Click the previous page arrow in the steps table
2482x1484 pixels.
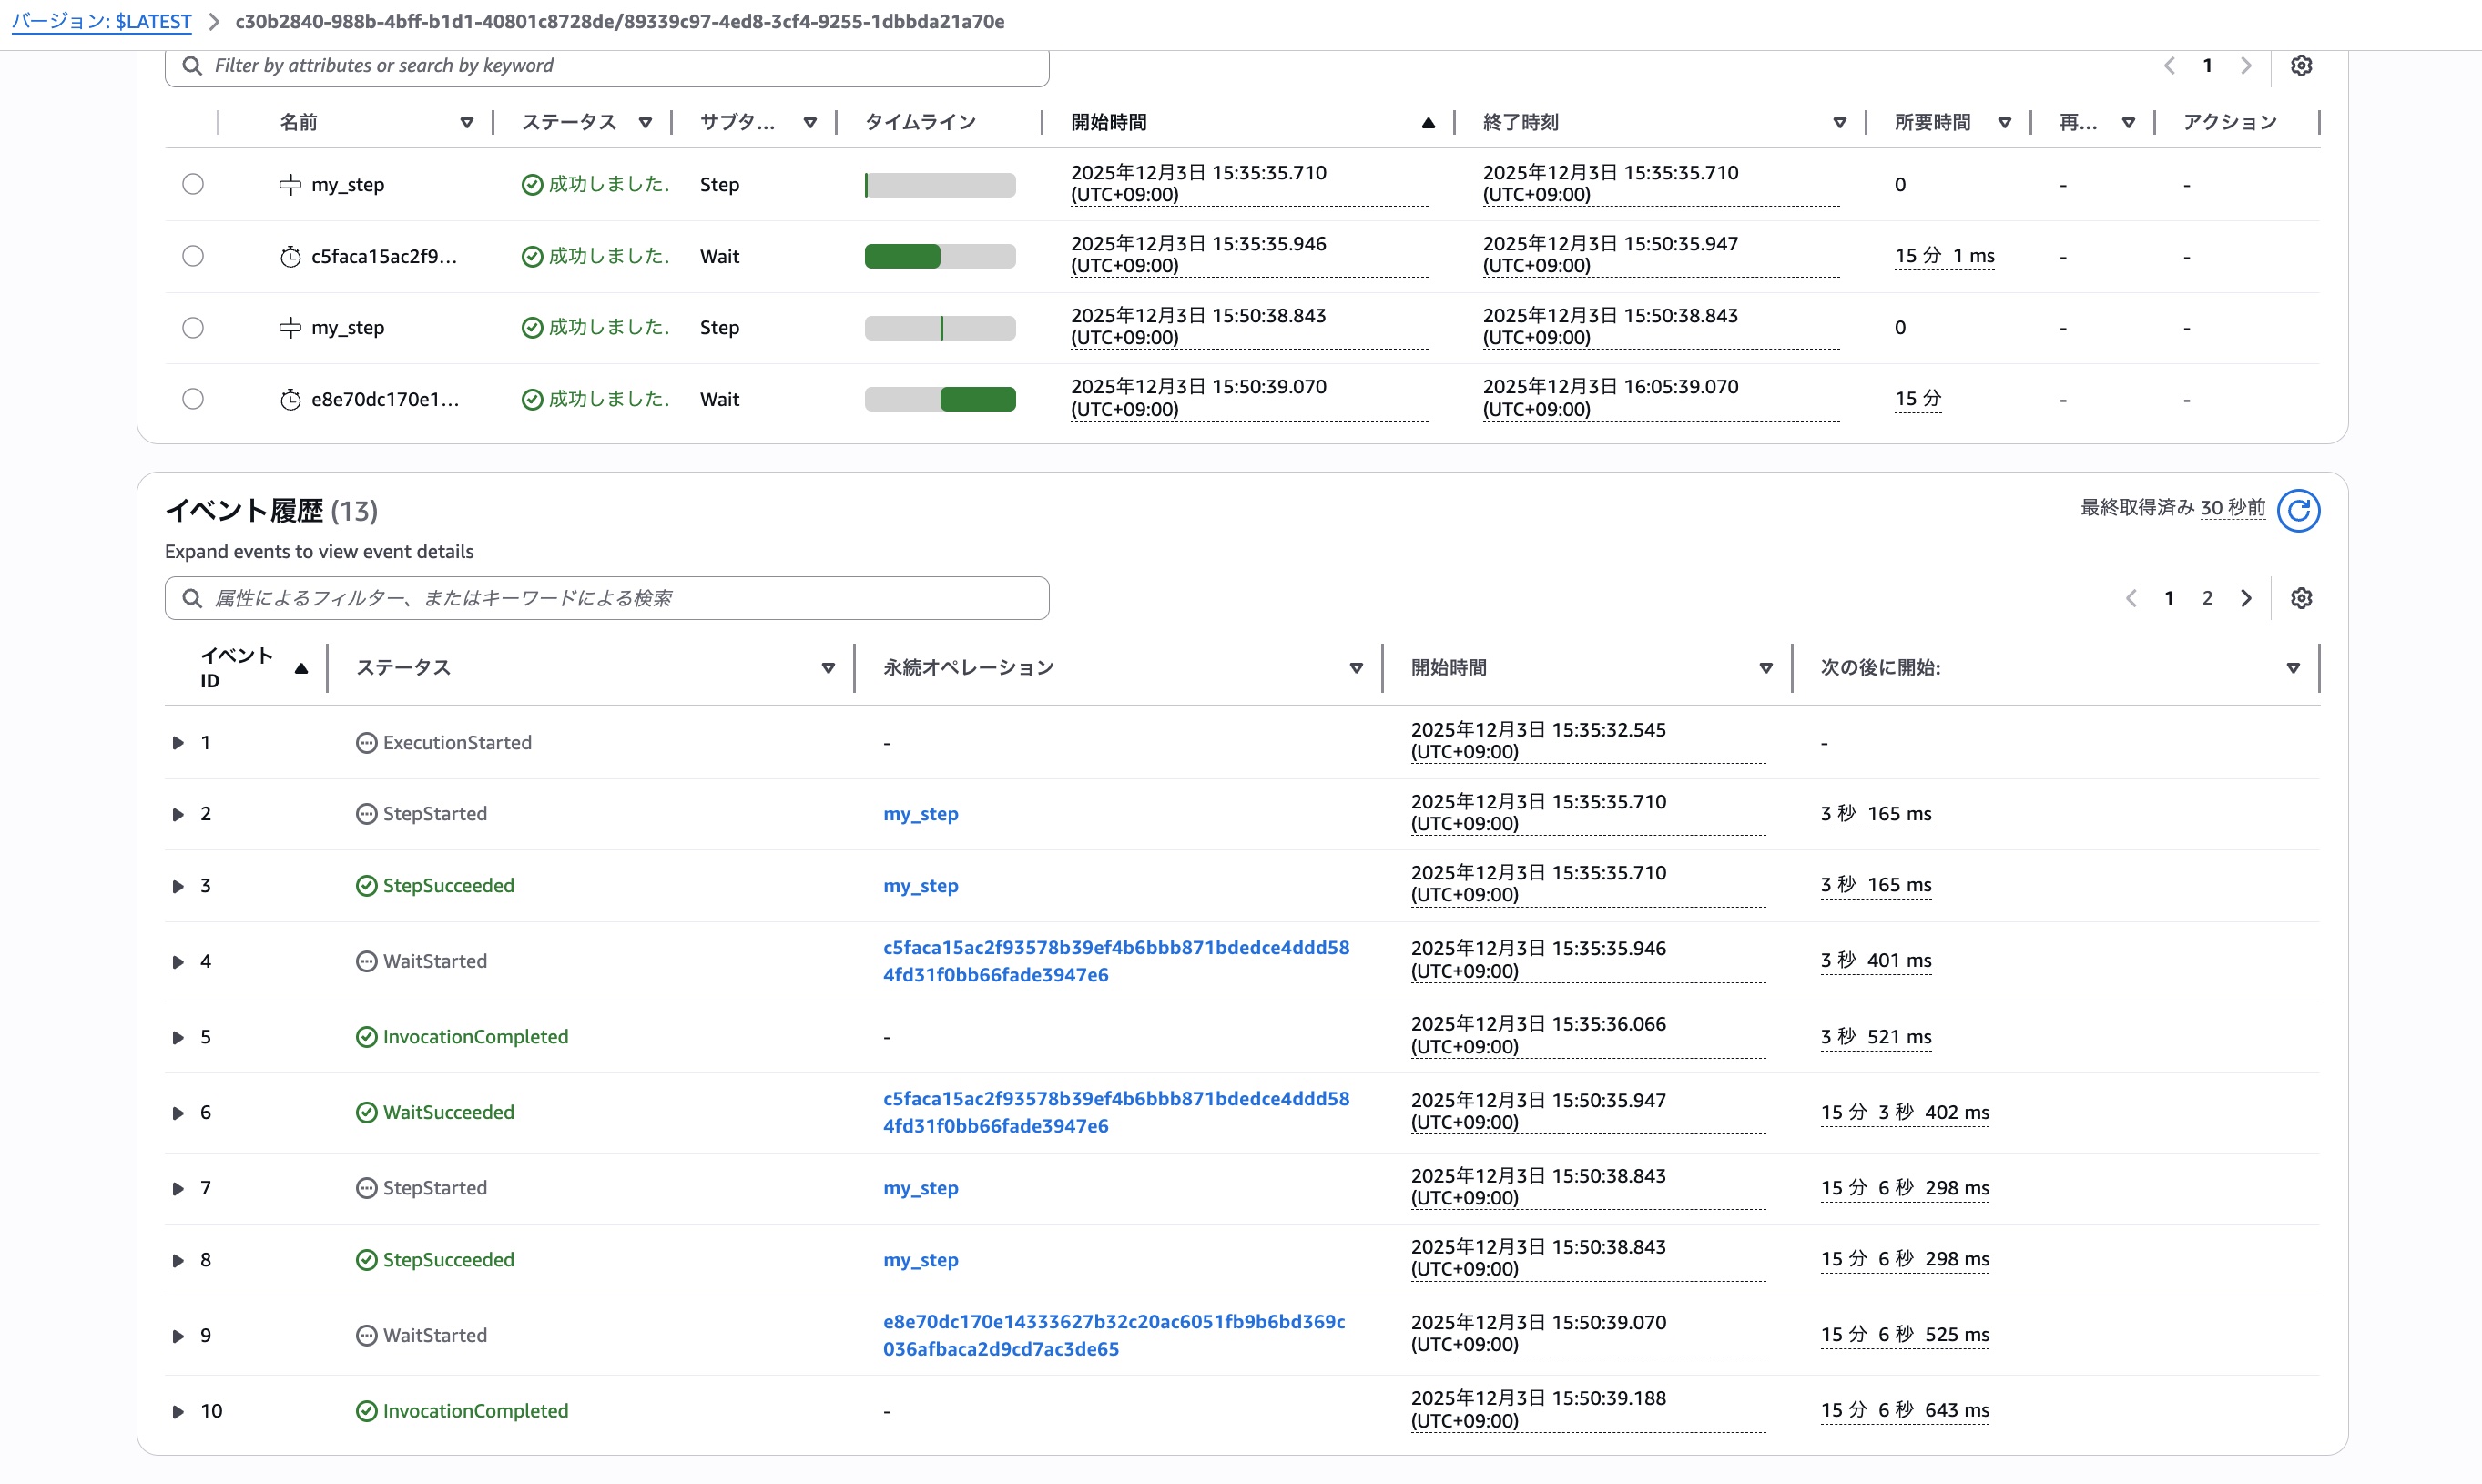pos(2168,65)
